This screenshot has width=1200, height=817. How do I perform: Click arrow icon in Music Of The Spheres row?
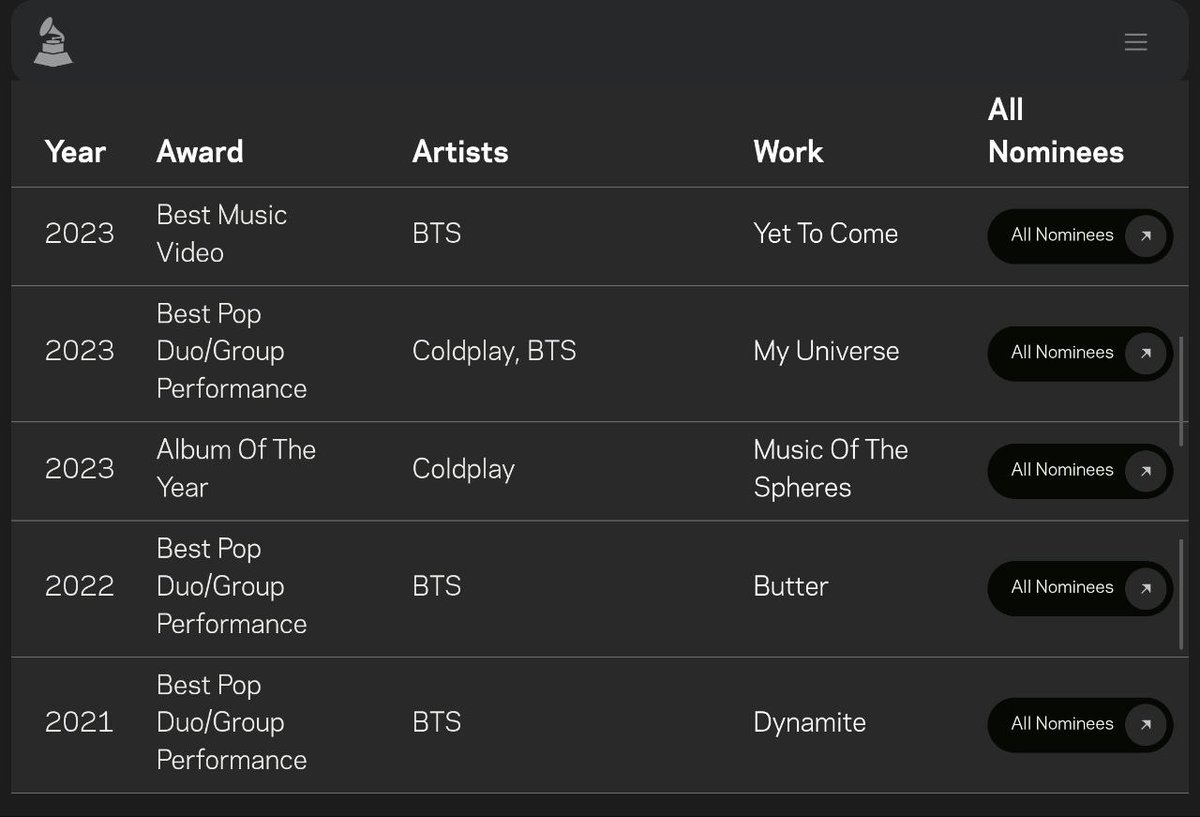1146,471
